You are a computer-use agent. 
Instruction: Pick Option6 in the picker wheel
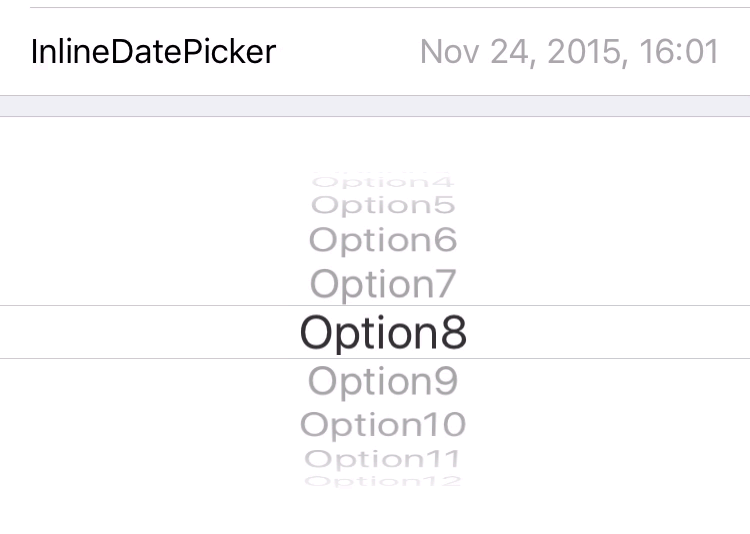click(383, 240)
